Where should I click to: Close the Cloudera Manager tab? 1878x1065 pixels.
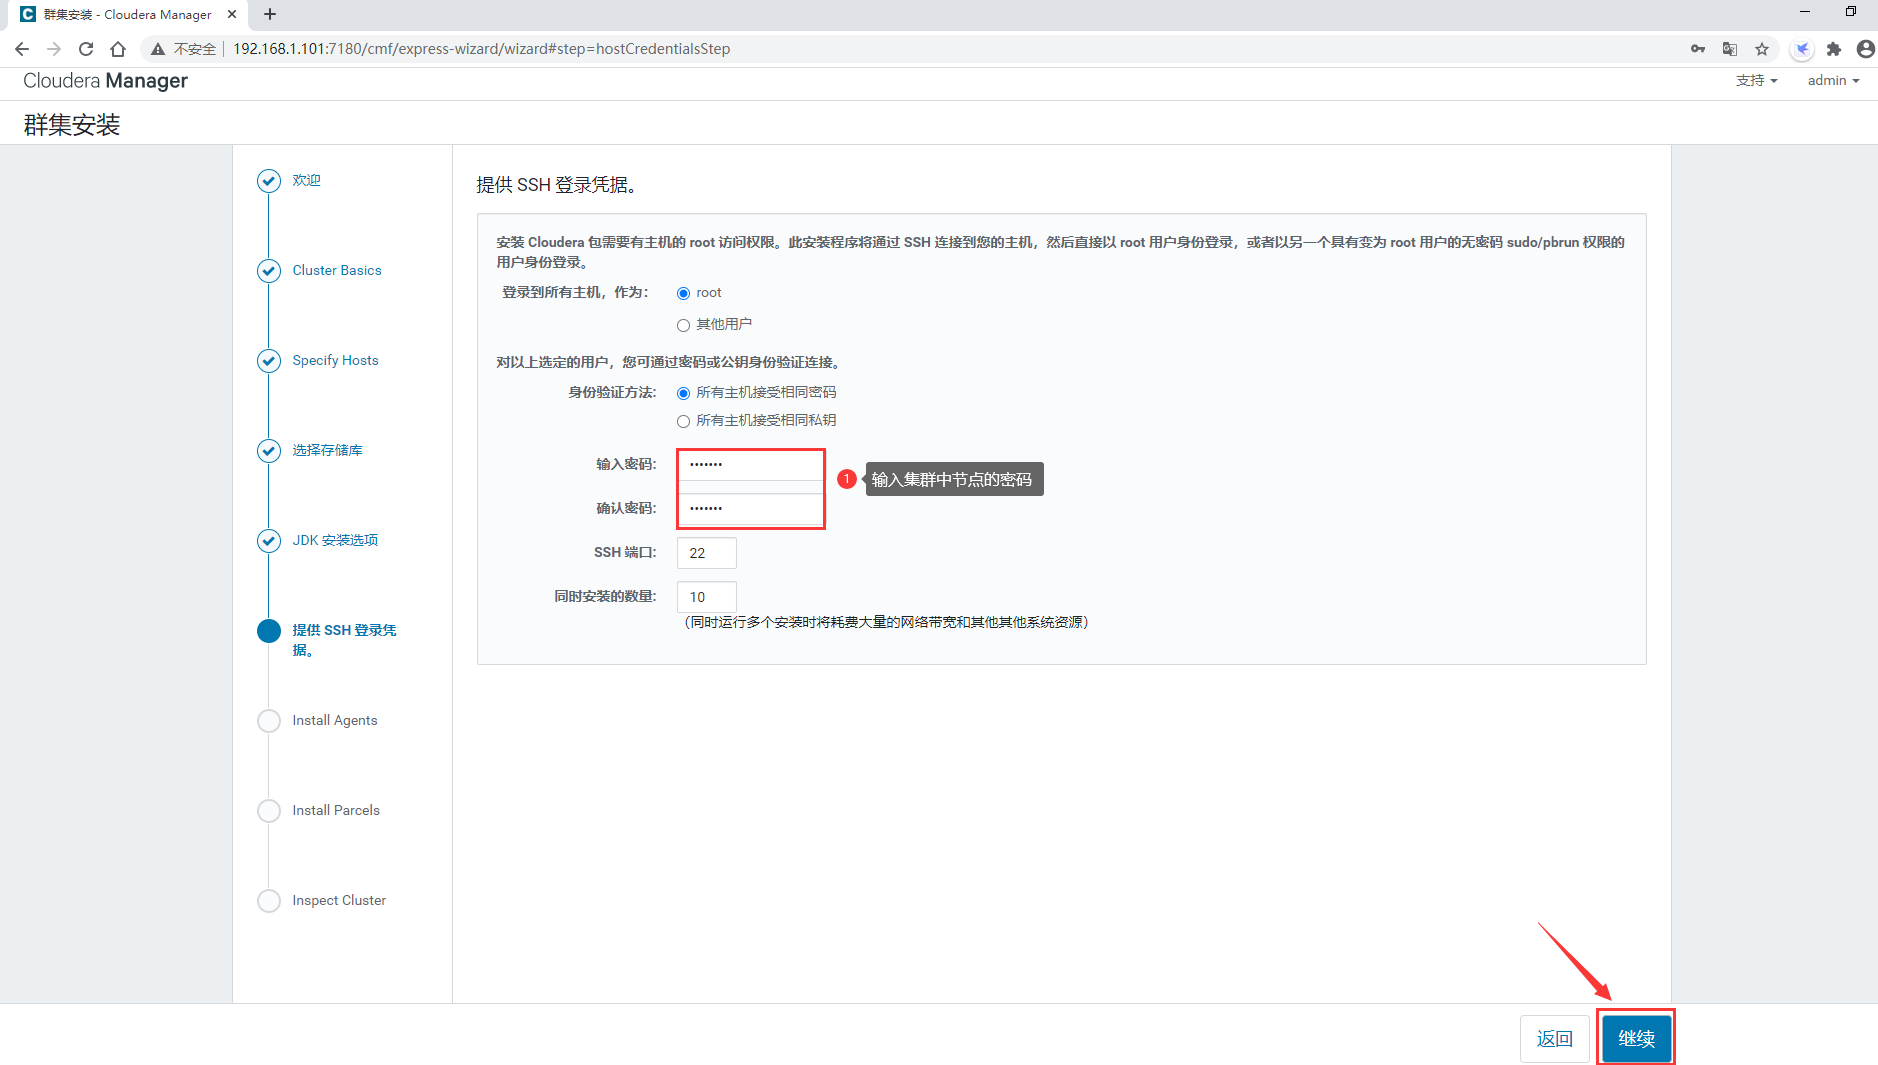[232, 14]
